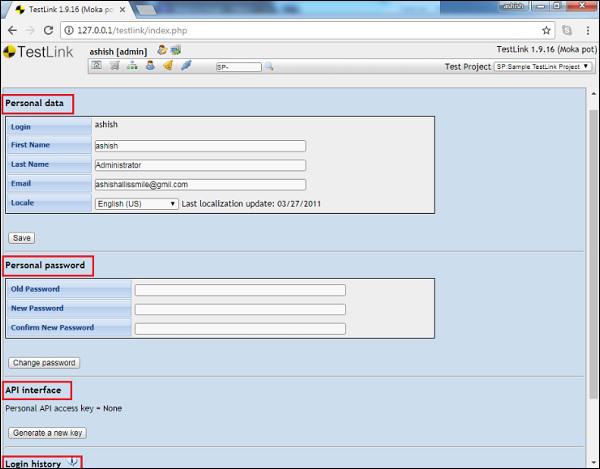
Task: Click Generate a new key button
Action: 48,432
